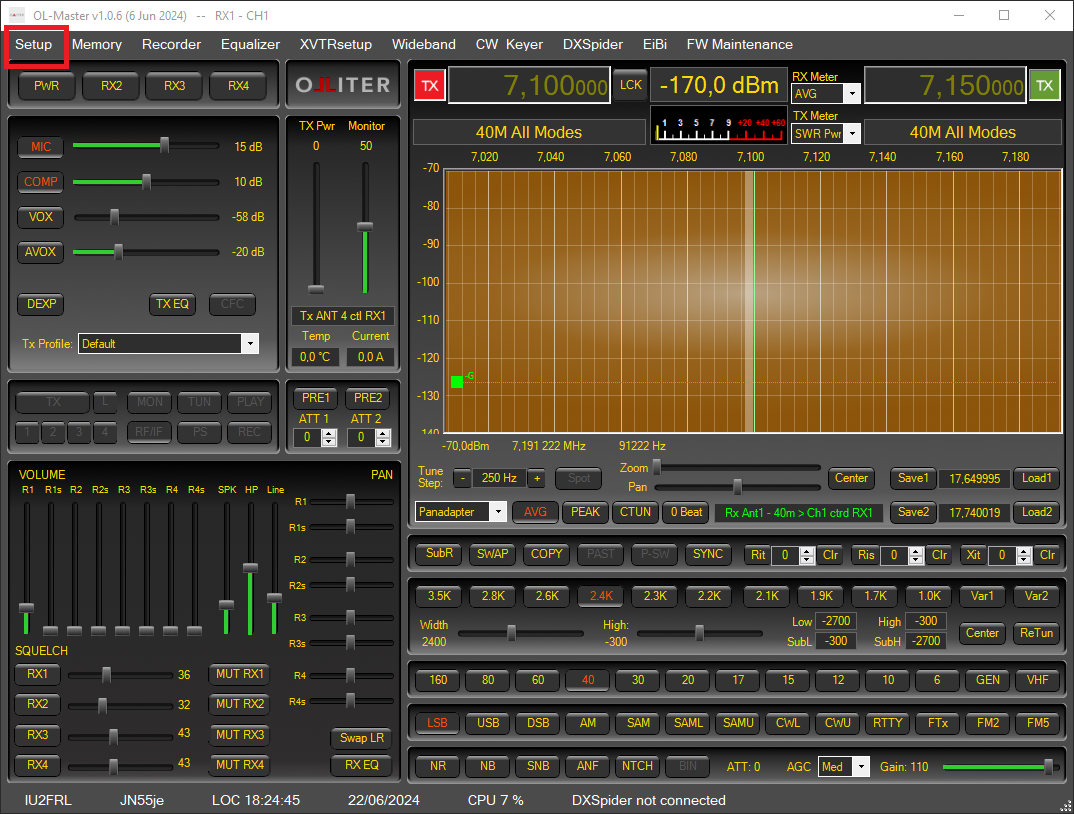Click the red TX indicator button

pyautogui.click(x=430, y=85)
